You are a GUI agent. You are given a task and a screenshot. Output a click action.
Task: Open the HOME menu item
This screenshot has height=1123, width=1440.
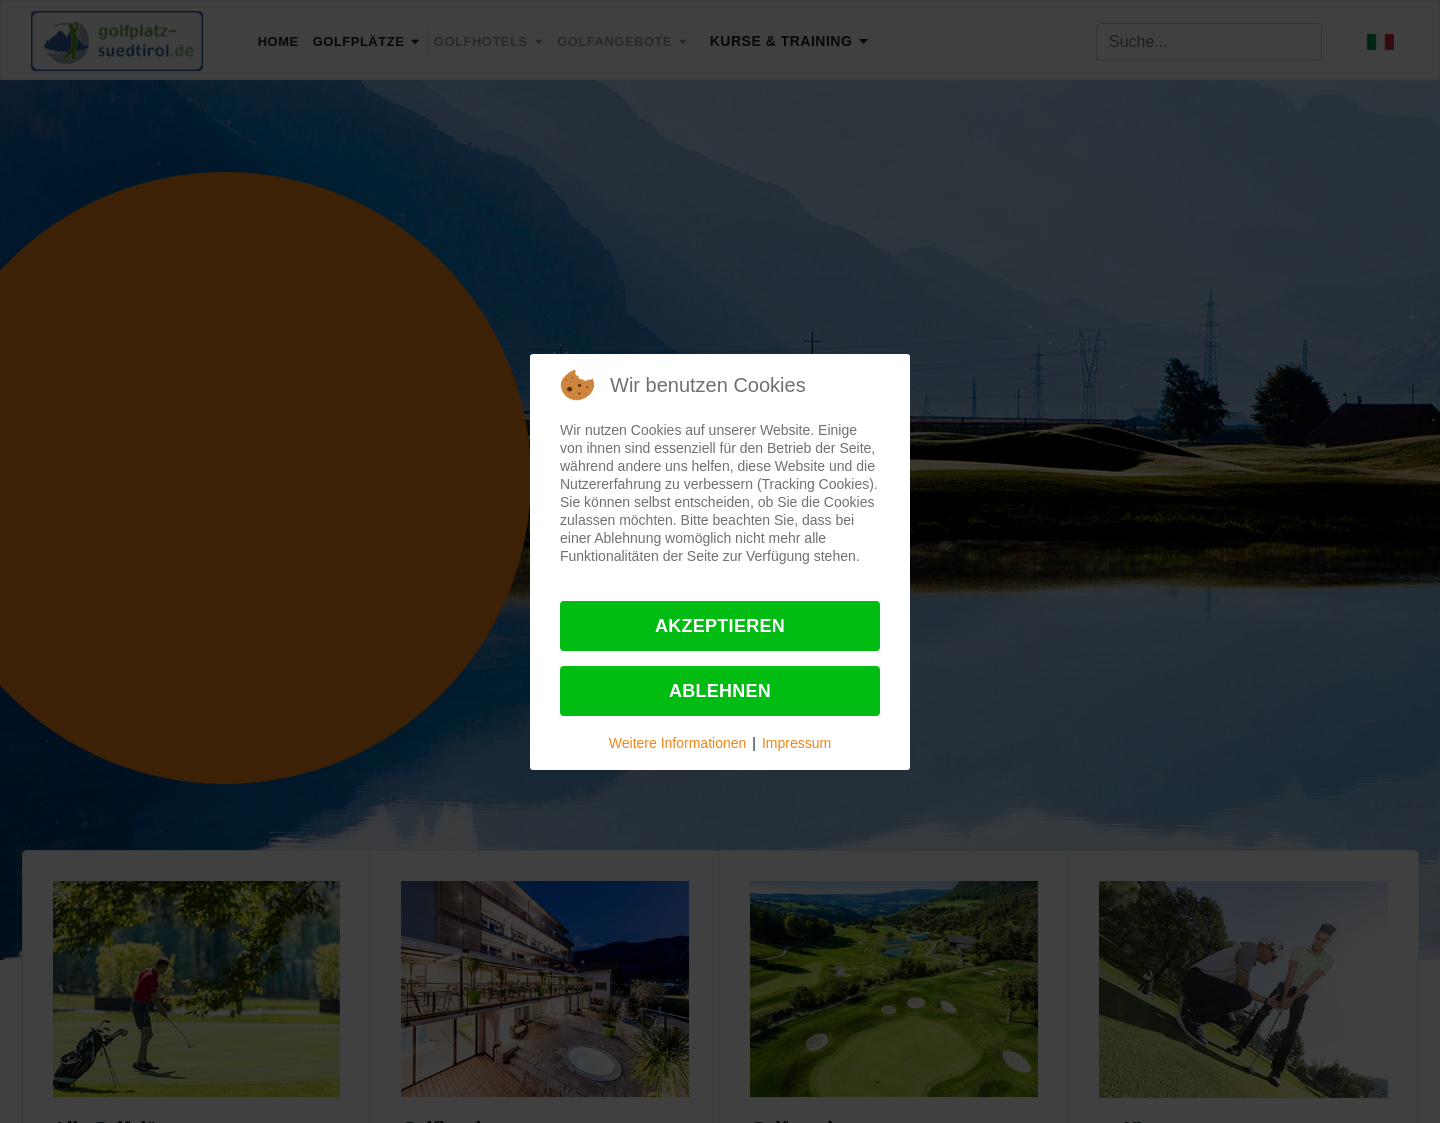coord(278,42)
